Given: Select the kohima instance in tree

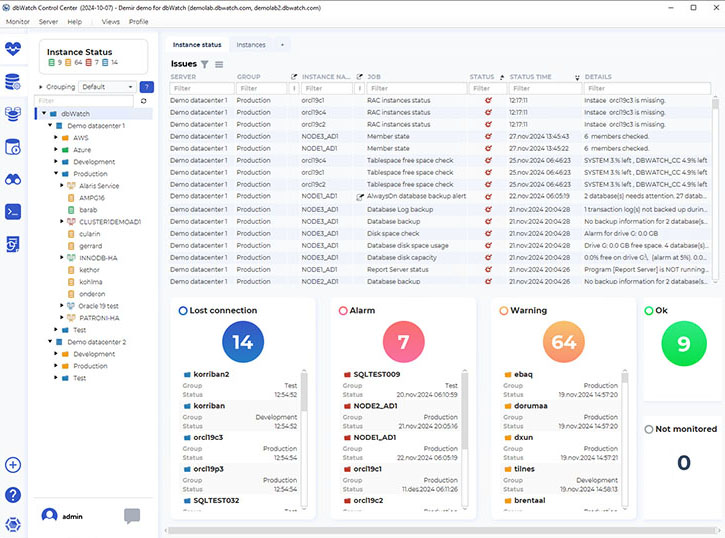Looking at the screenshot, I should [91, 281].
